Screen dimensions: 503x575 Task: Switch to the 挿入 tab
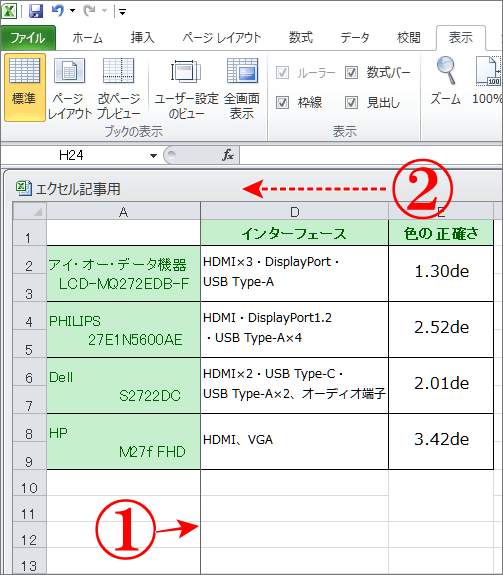[143, 37]
